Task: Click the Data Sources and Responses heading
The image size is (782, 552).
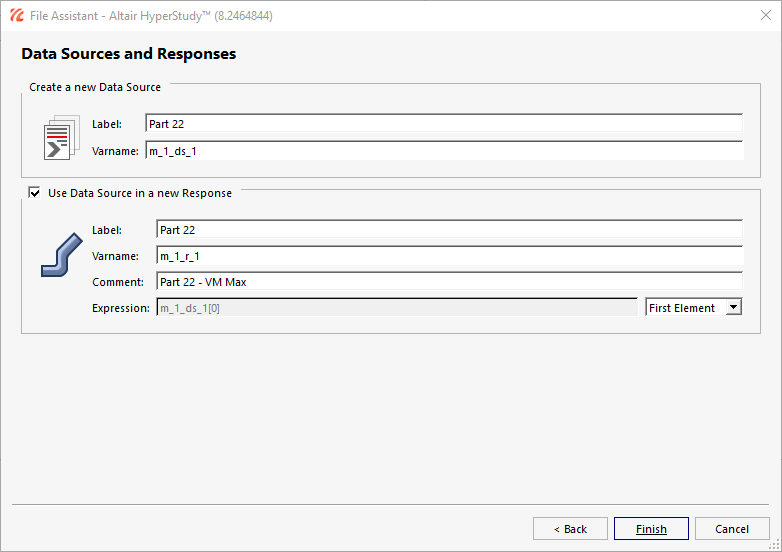Action: [129, 54]
